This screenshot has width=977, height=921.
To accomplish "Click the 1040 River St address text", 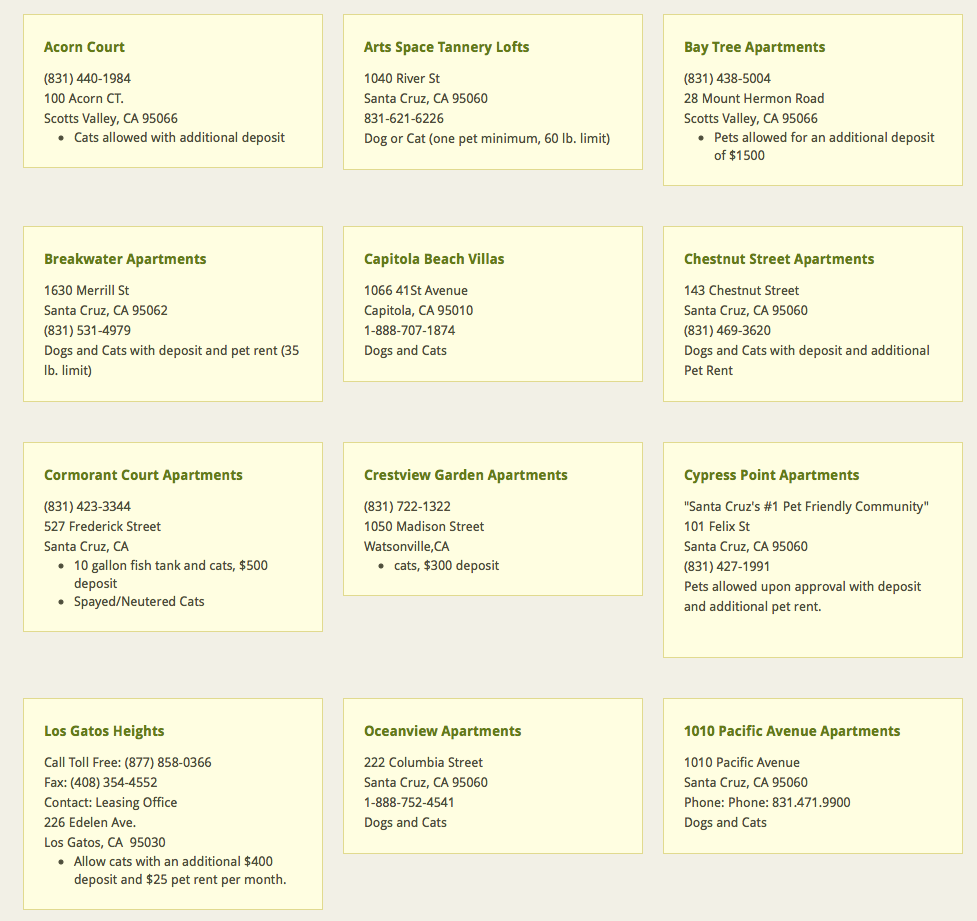I will click(x=402, y=79).
